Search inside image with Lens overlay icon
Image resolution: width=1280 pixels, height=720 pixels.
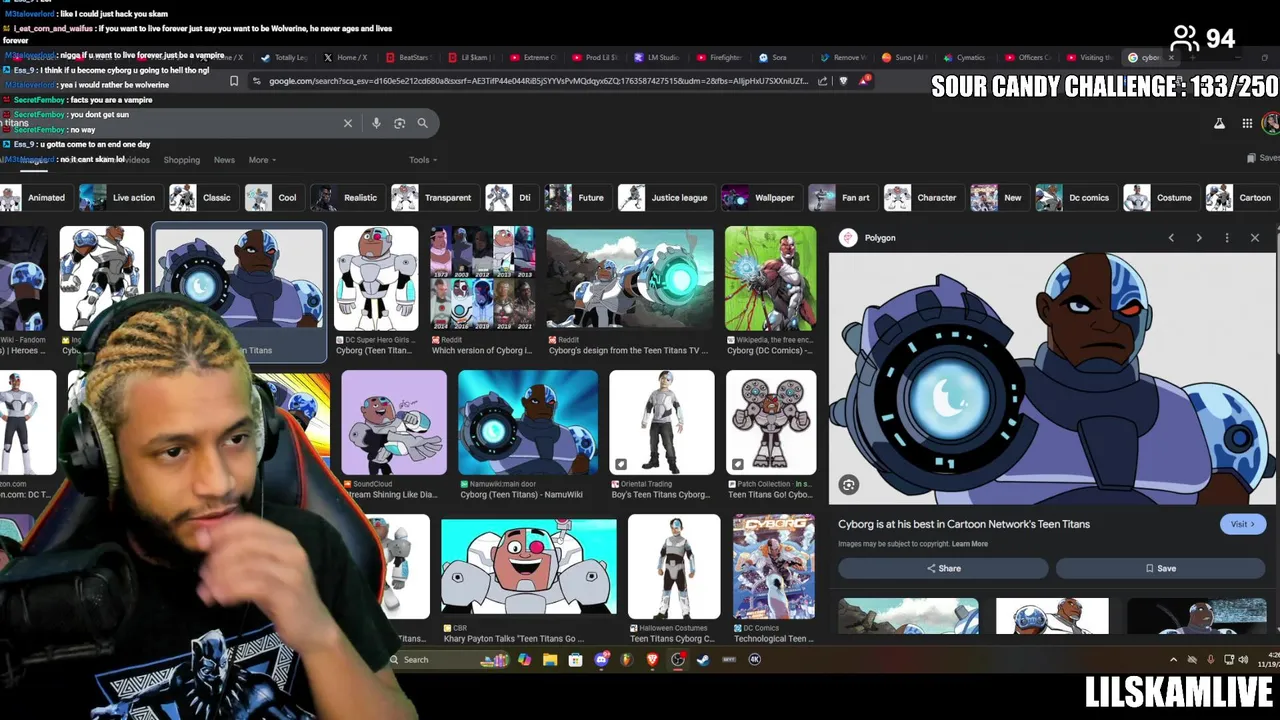tap(849, 485)
